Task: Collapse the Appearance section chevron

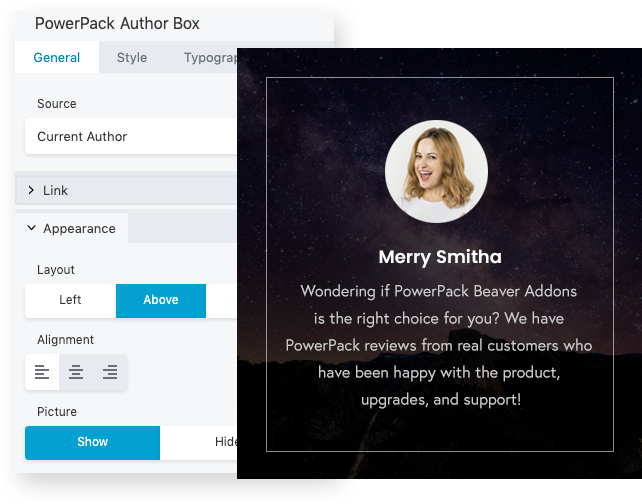Action: [32, 228]
